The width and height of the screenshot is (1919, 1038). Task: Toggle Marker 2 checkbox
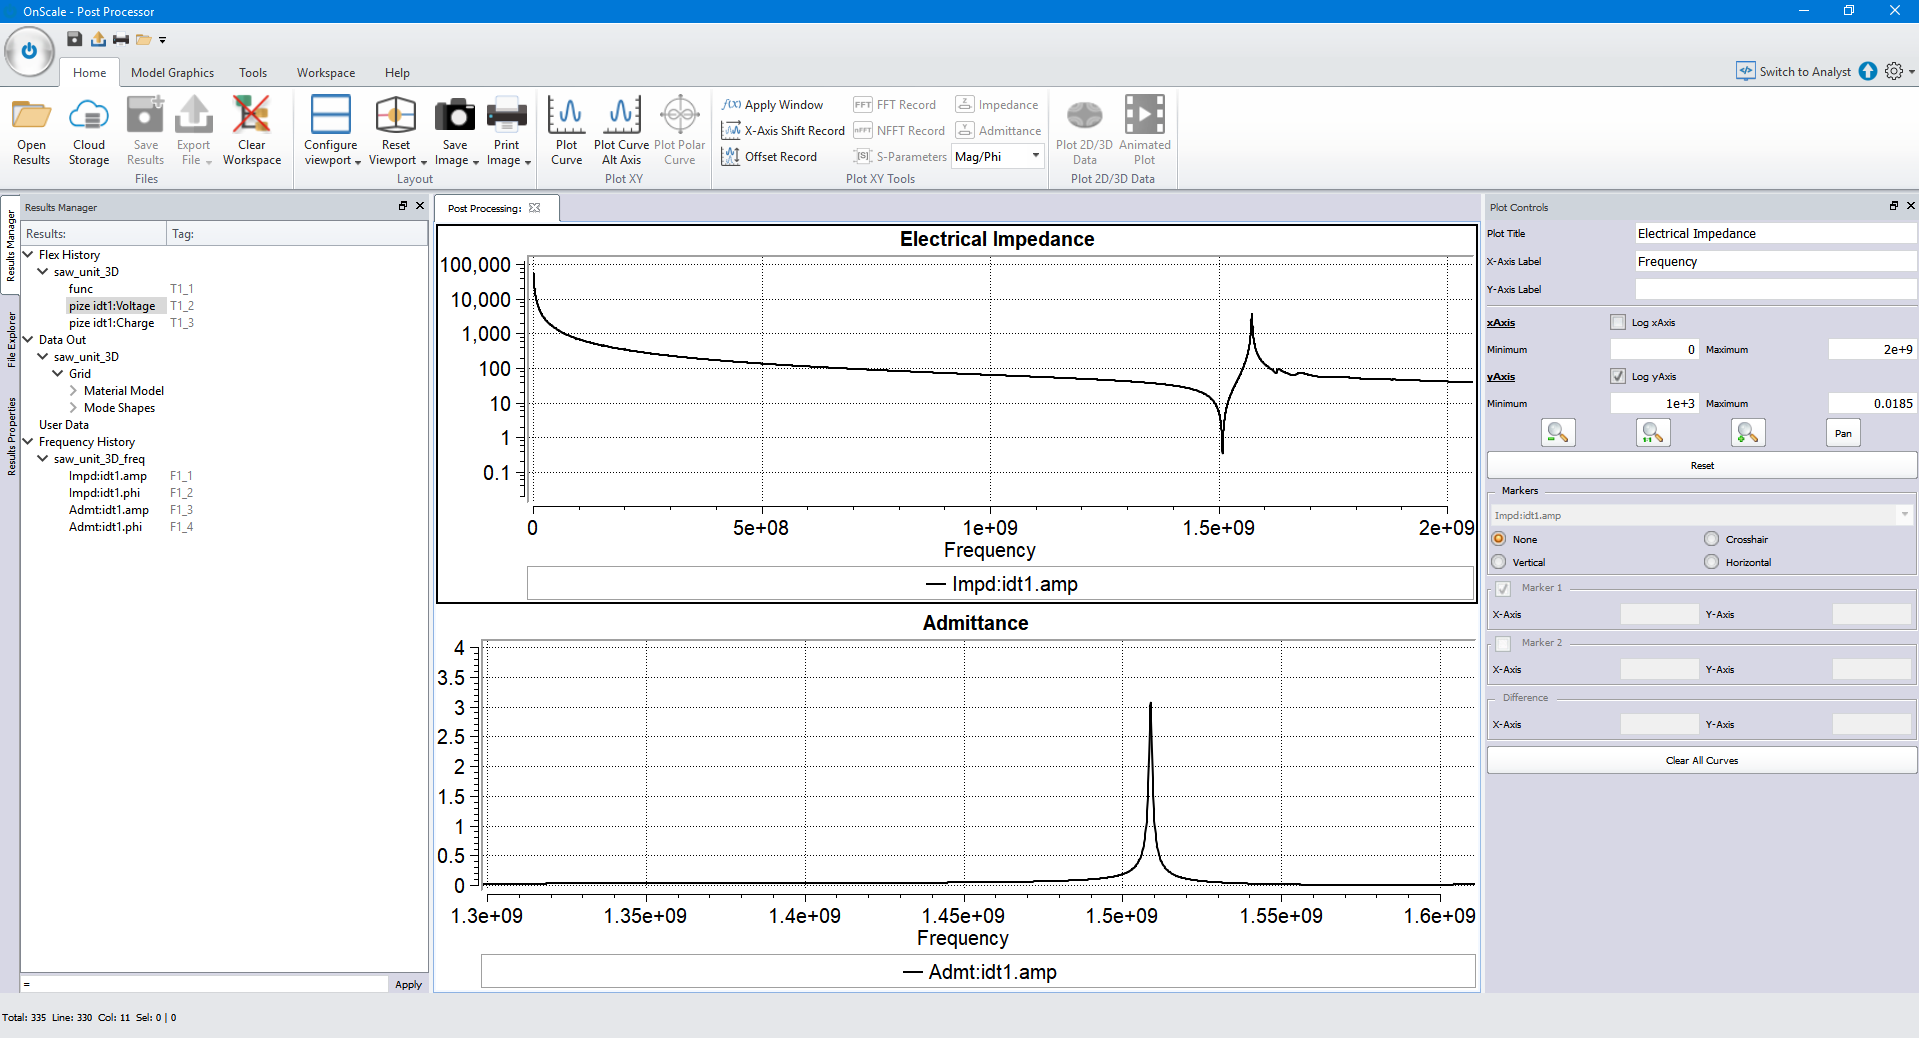tap(1503, 643)
